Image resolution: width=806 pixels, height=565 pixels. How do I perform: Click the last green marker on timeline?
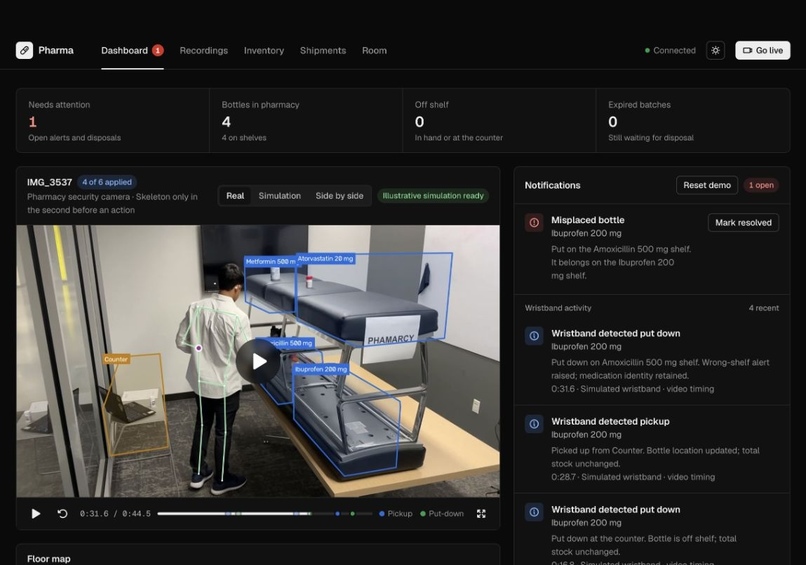[x=353, y=514]
